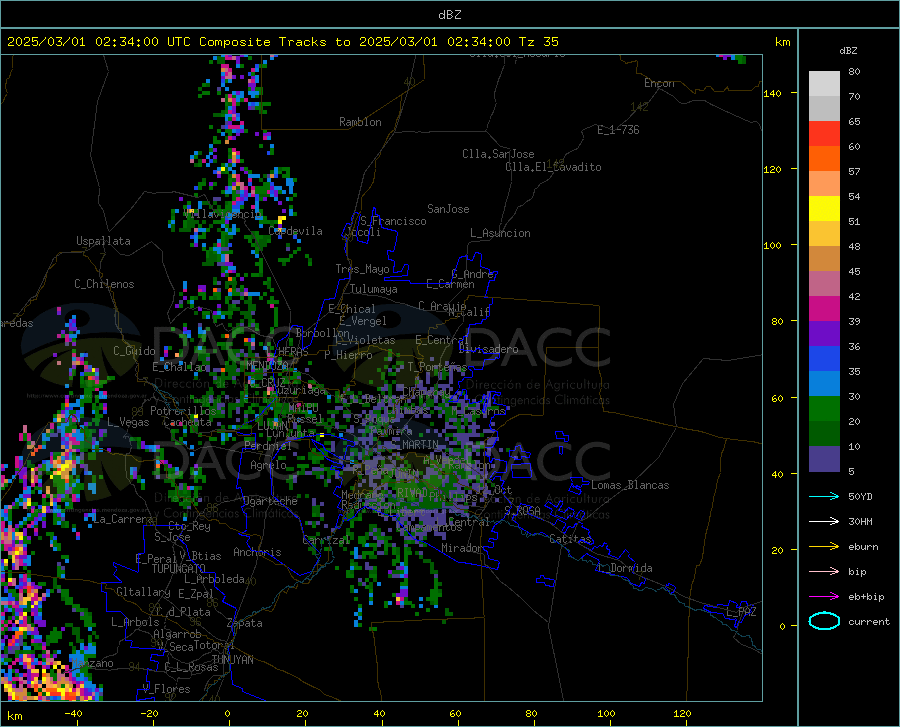
Task: Click the TUPUNGATO map label
Action: [179, 569]
